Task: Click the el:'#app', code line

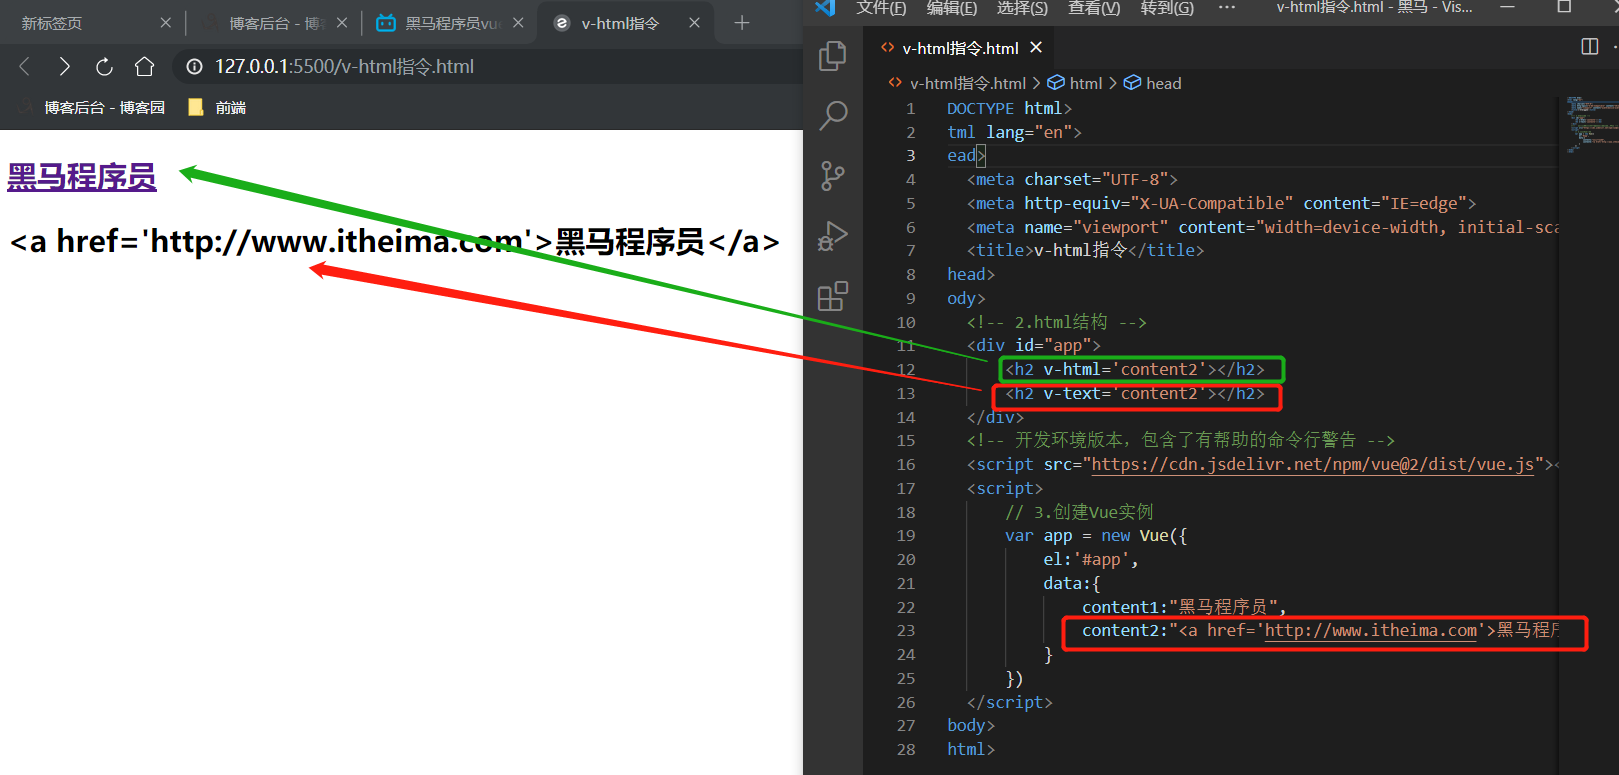Action: click(1091, 560)
